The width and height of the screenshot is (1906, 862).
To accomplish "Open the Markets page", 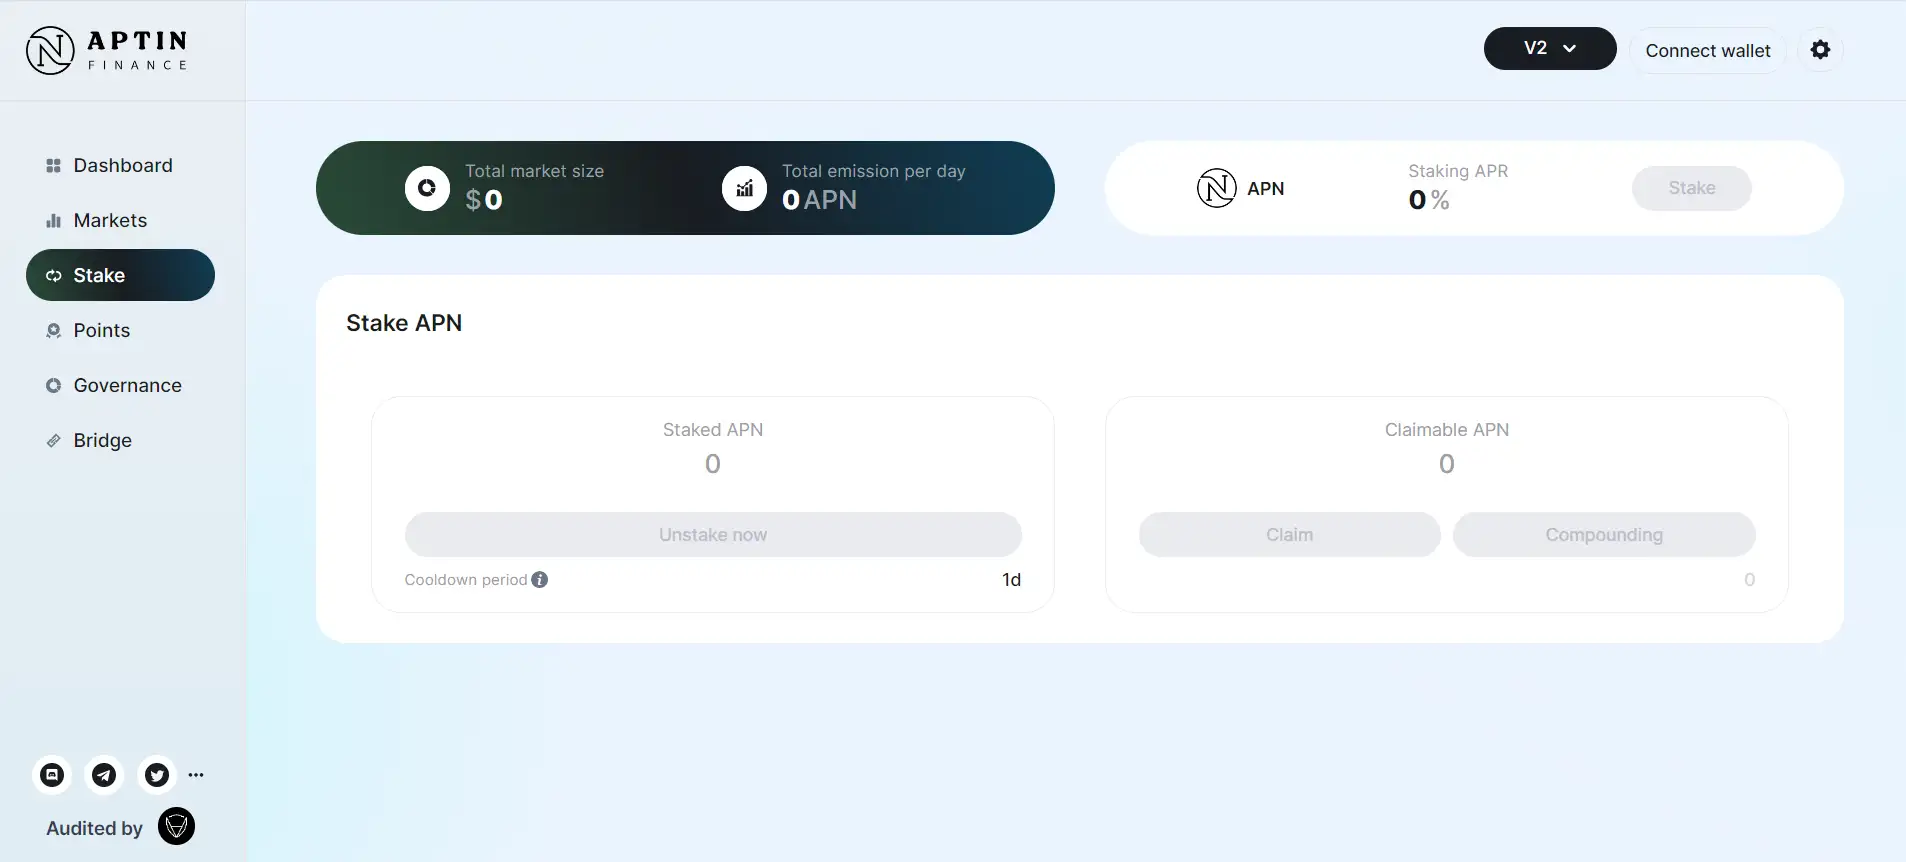I will click(x=110, y=221).
